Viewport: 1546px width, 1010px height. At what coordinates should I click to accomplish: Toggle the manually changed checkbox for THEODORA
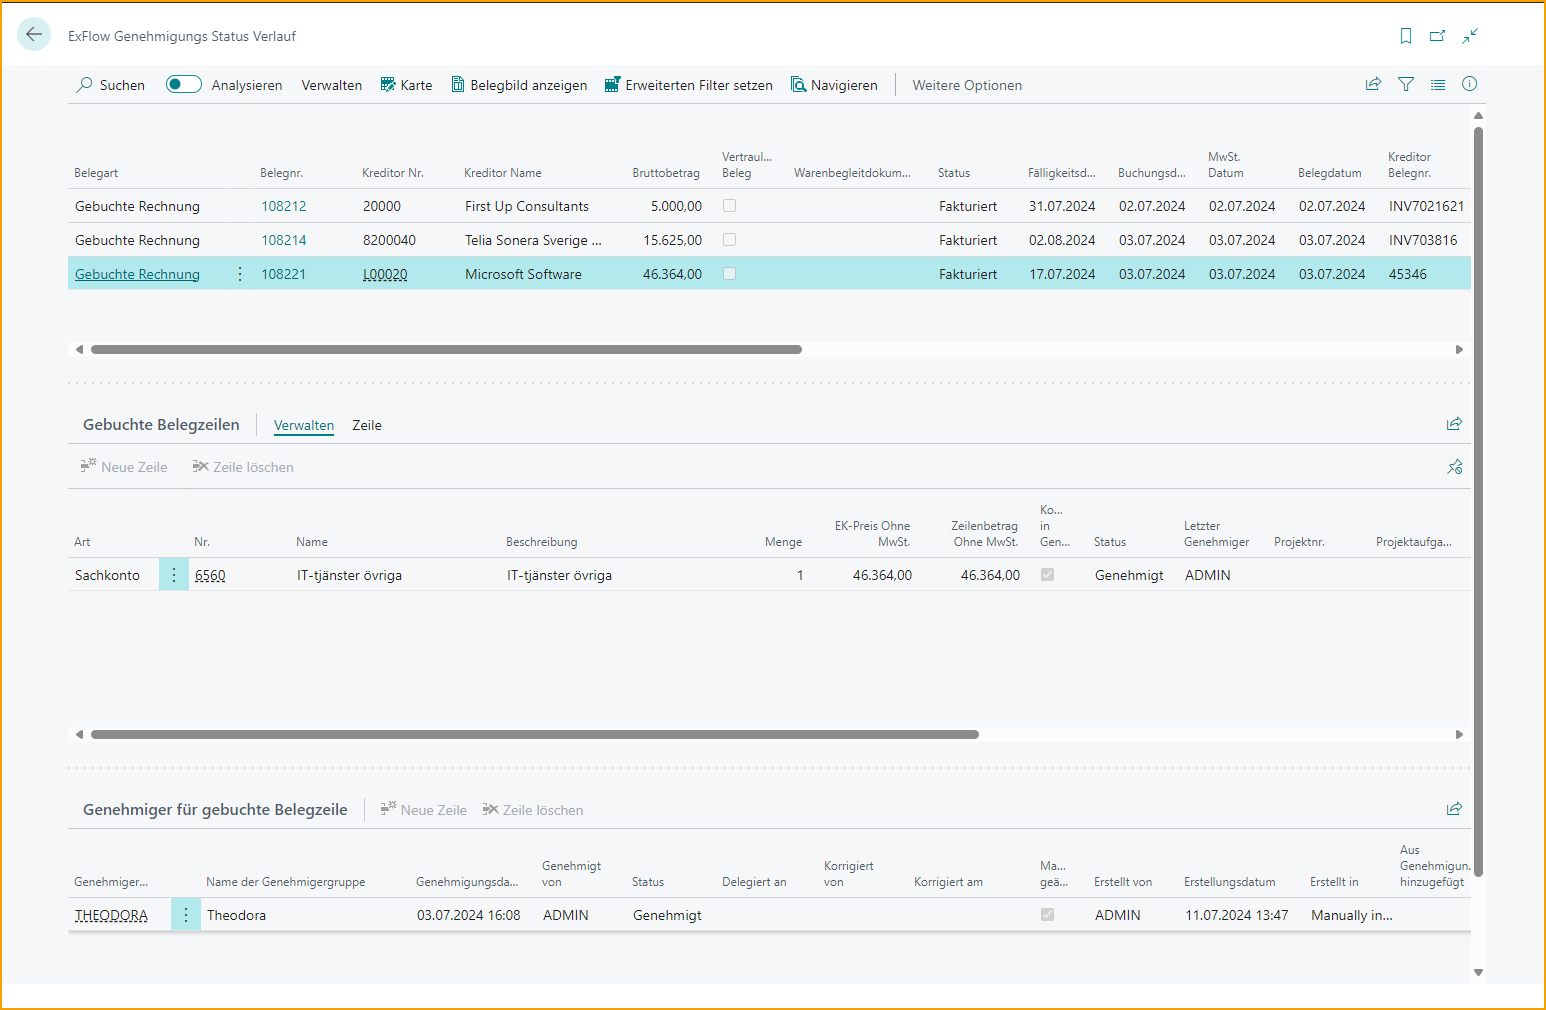(x=1048, y=915)
